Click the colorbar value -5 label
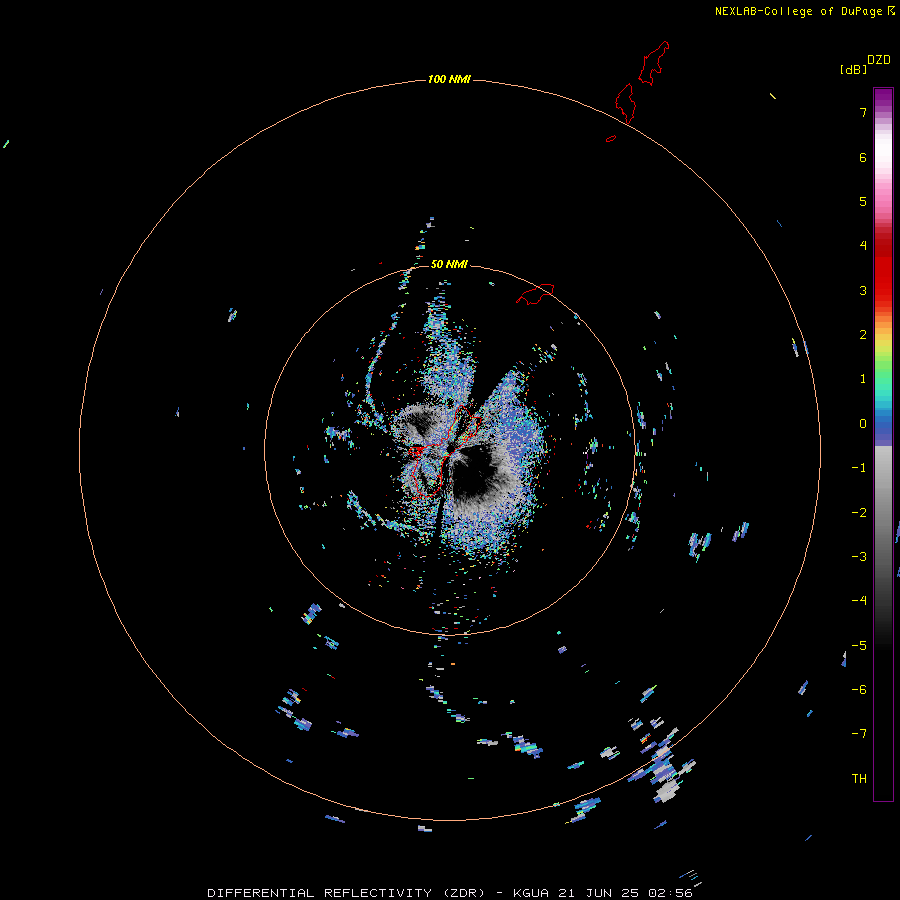Image resolution: width=900 pixels, height=900 pixels. pyautogui.click(x=859, y=646)
